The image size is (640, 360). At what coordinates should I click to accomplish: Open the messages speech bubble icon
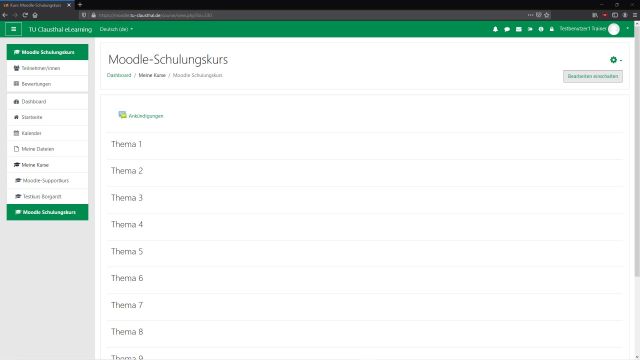(507, 29)
